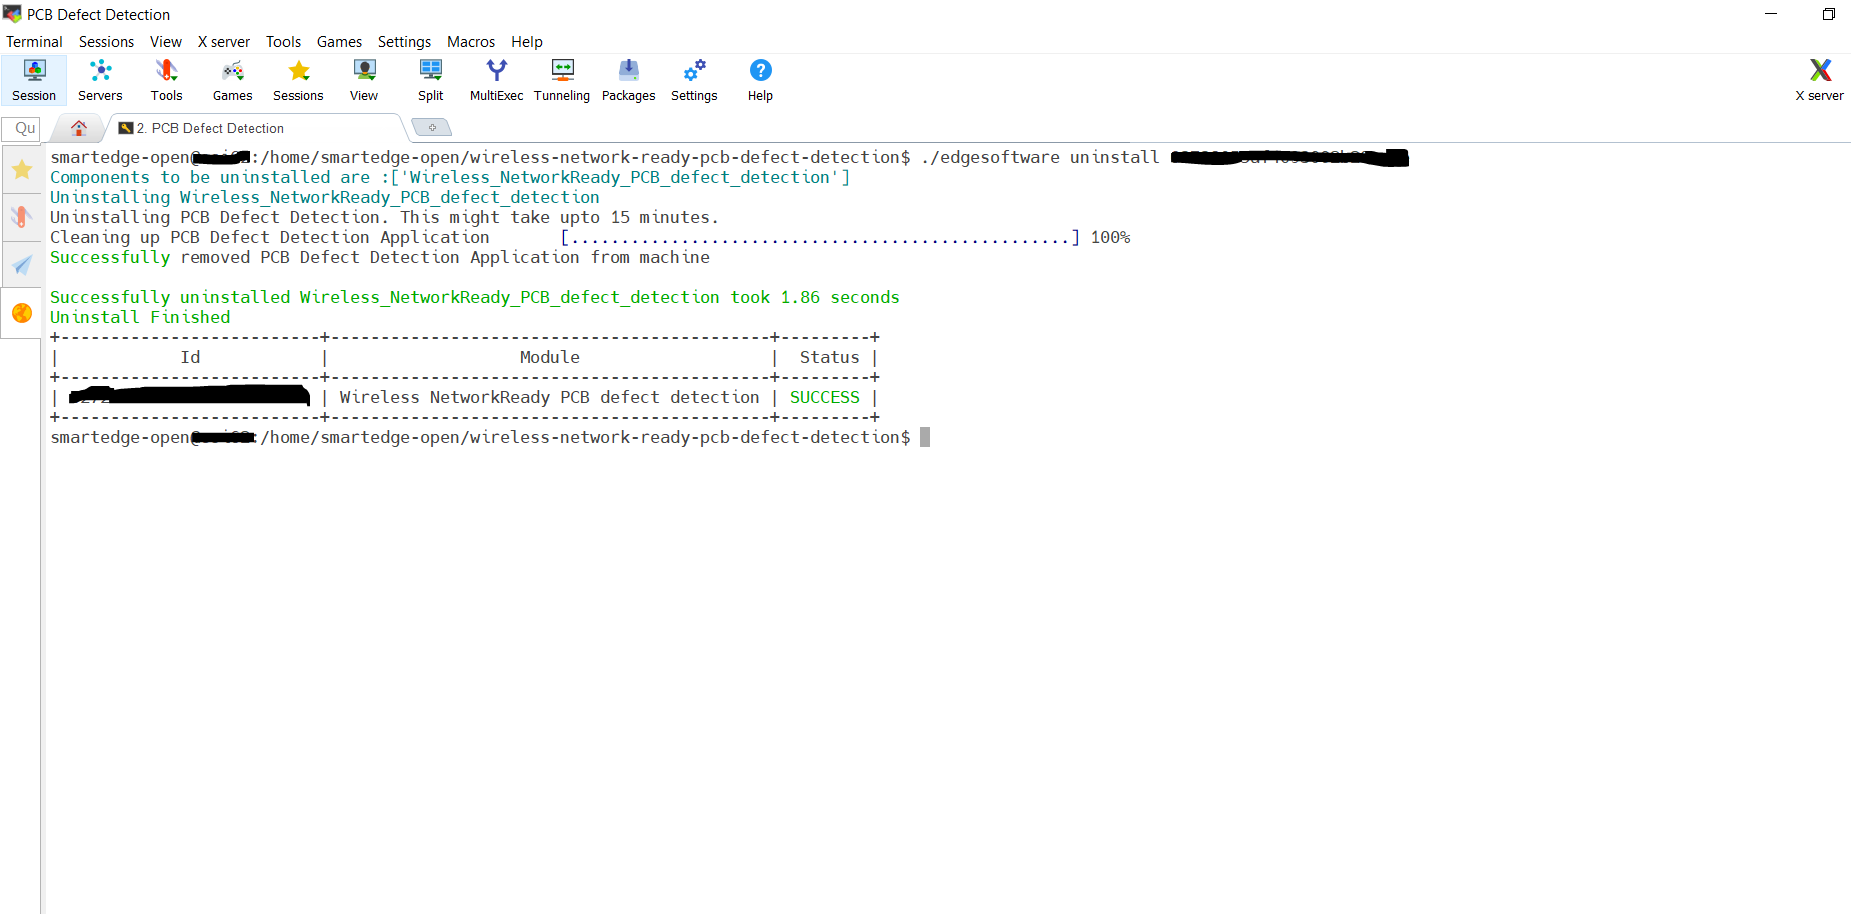
Task: Click the orange globe sidebar icon
Action: tap(22, 313)
